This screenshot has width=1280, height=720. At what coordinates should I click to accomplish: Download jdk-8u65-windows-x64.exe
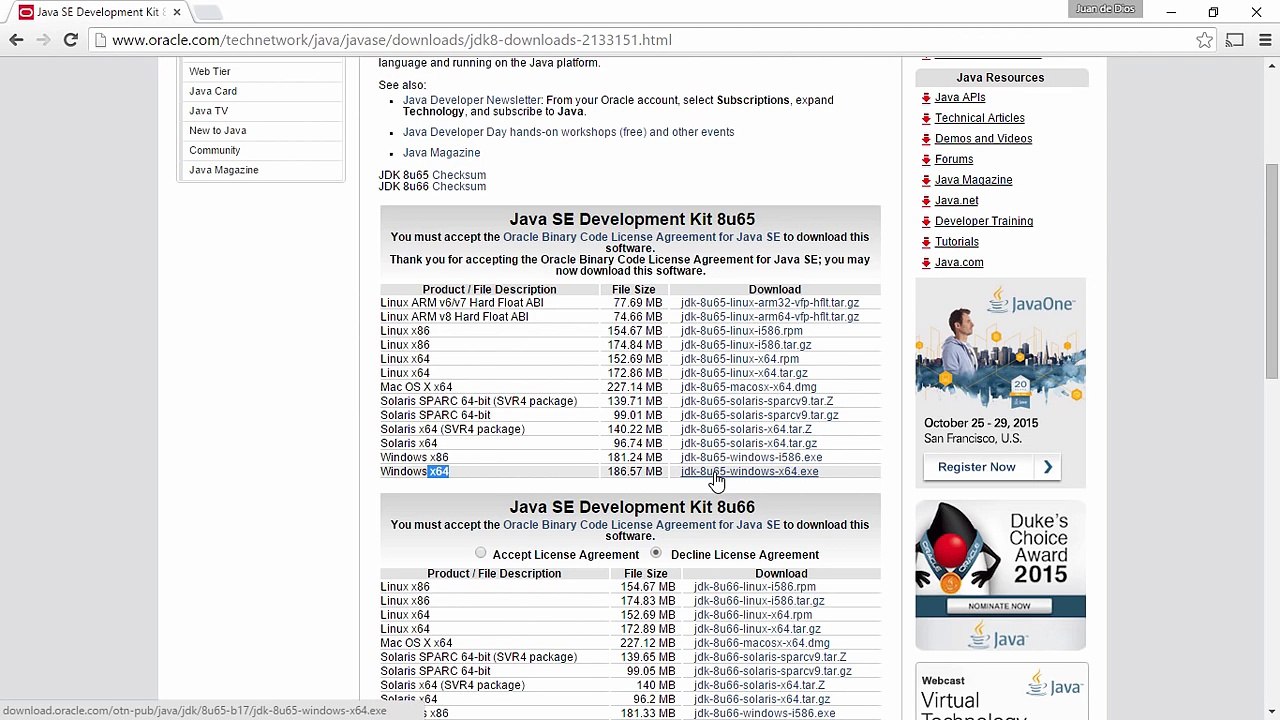750,471
